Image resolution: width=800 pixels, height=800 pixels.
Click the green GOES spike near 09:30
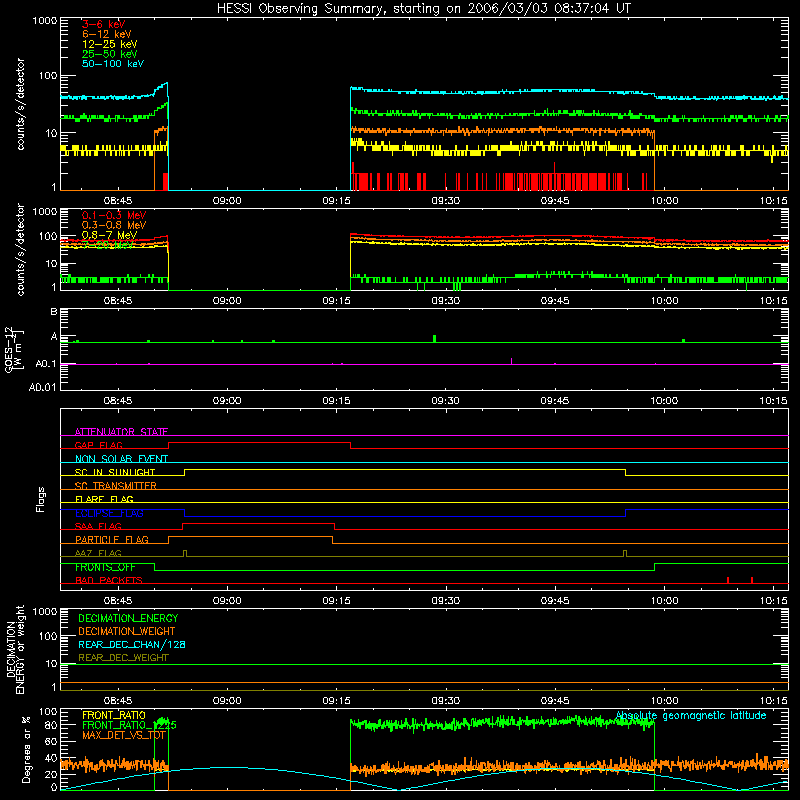434,338
